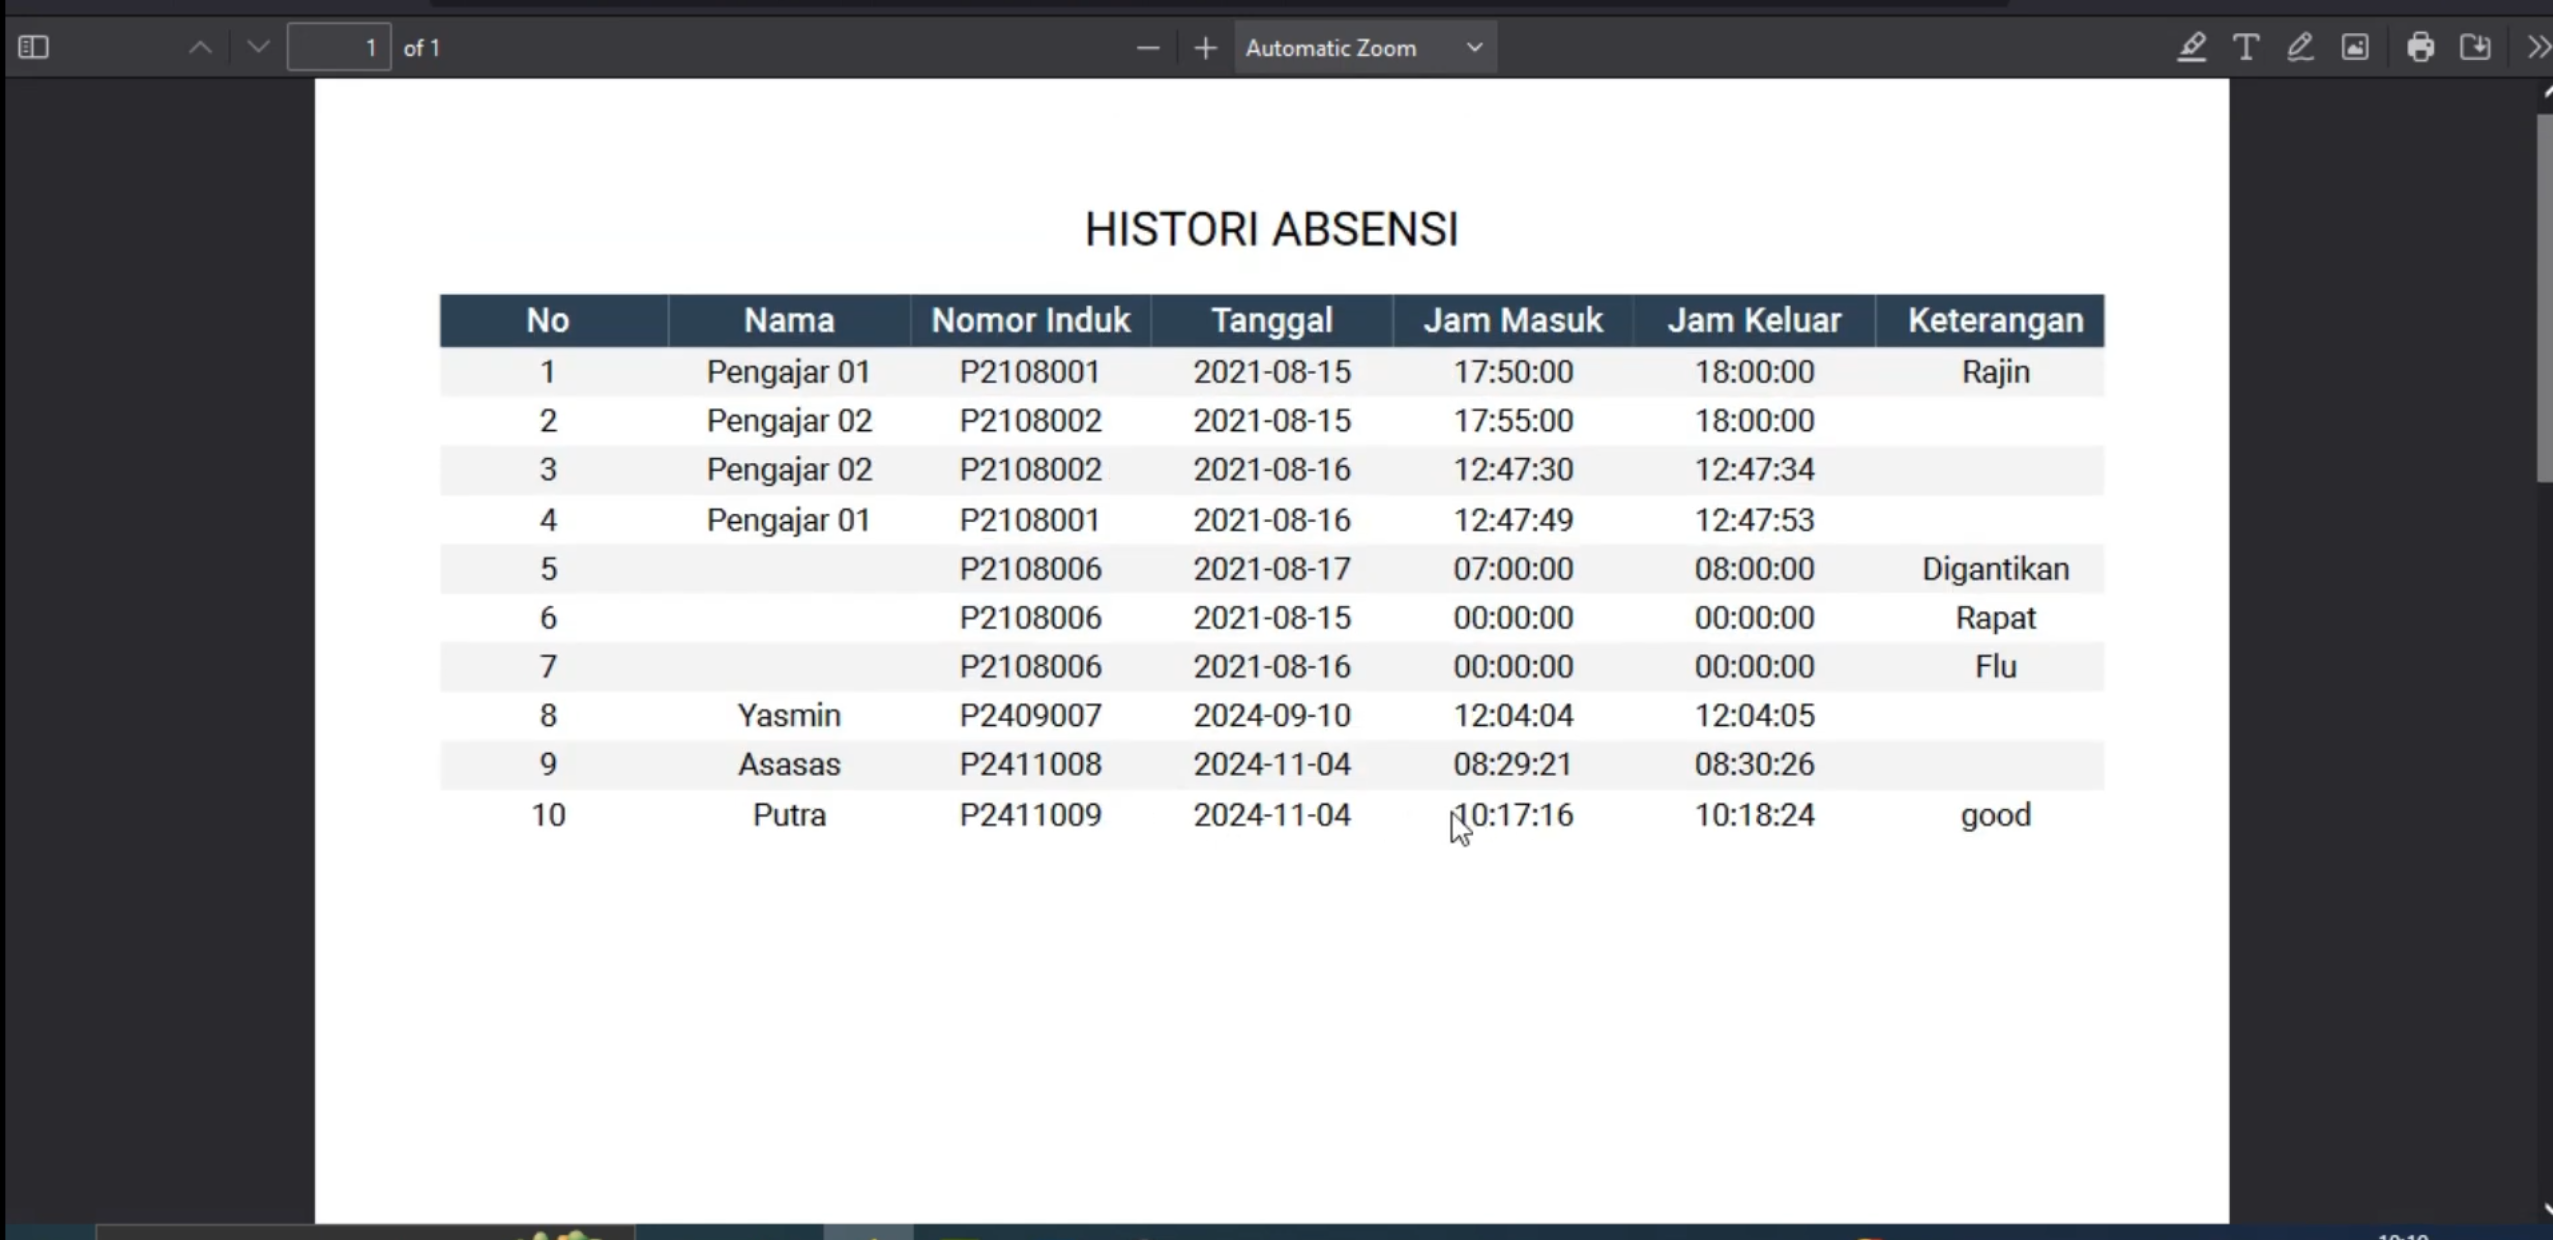Viewport: 2553px width, 1240px height.
Task: Zoom out with the minus button
Action: click(1148, 47)
